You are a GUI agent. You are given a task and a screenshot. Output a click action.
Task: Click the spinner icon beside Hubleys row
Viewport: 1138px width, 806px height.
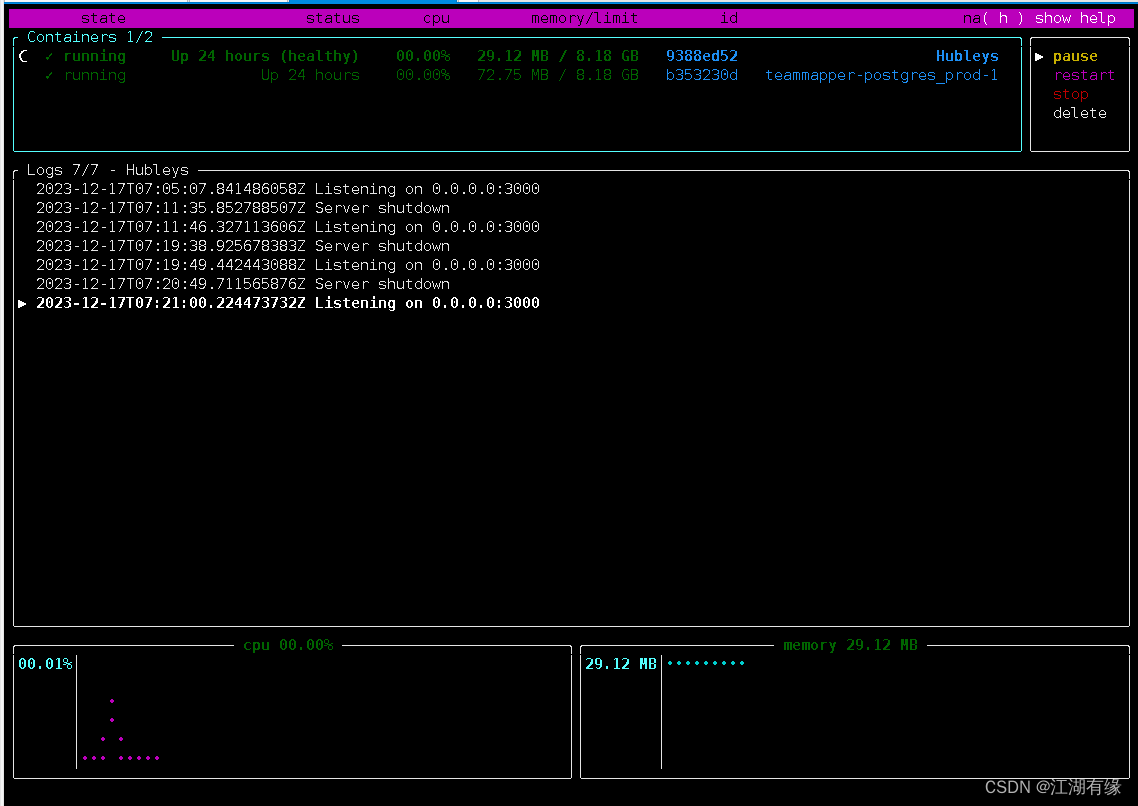point(23,56)
